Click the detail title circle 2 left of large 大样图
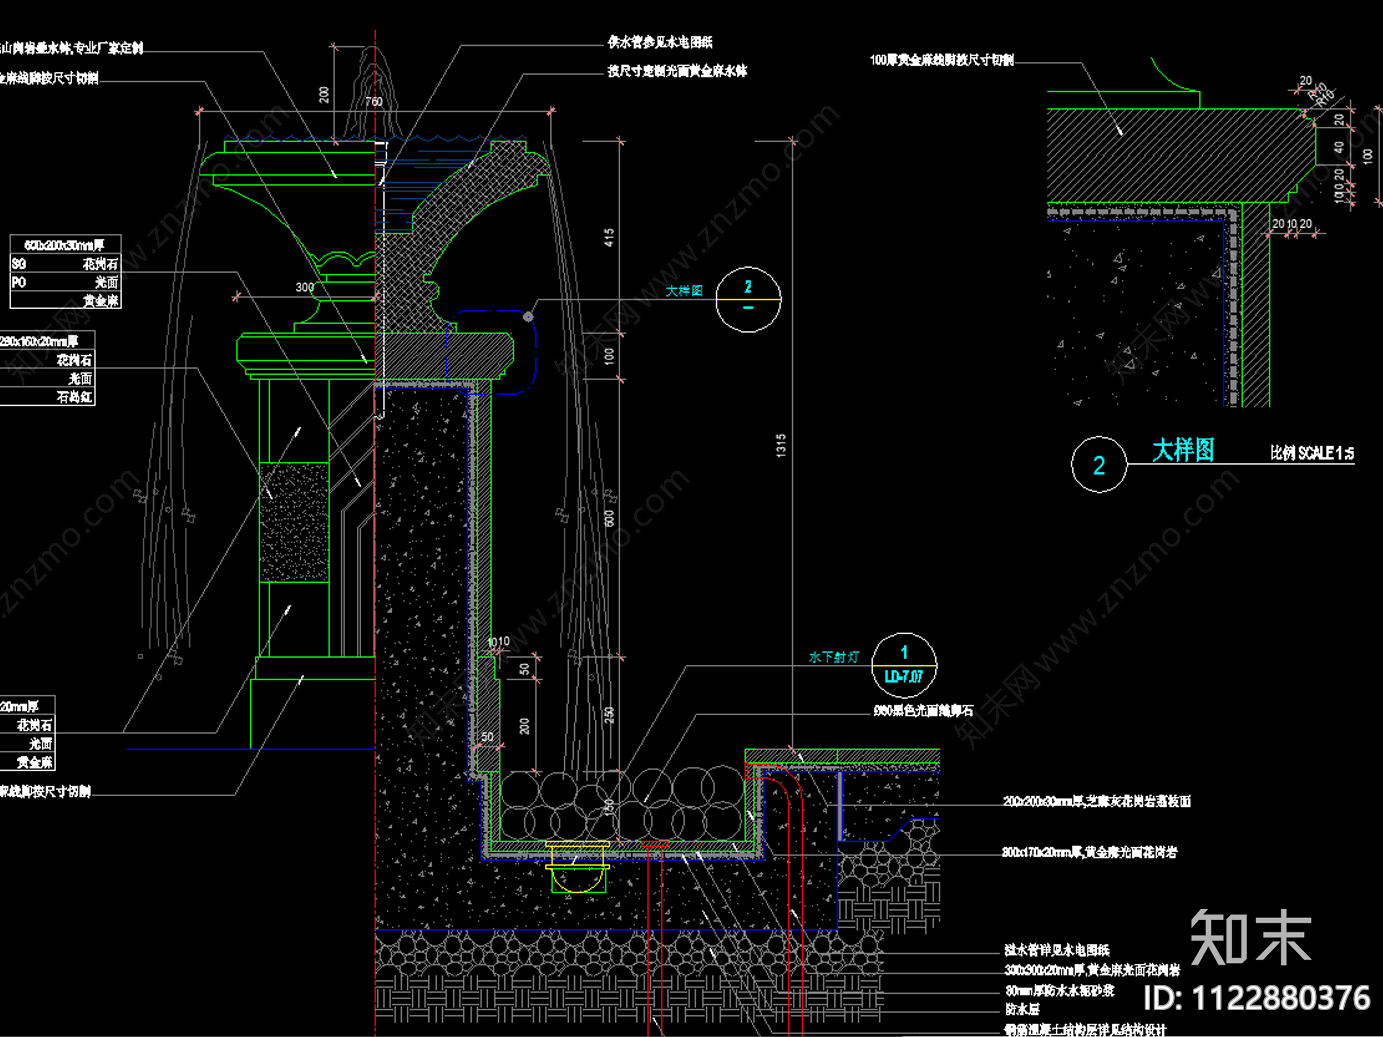This screenshot has height=1037, width=1383. point(1099,465)
